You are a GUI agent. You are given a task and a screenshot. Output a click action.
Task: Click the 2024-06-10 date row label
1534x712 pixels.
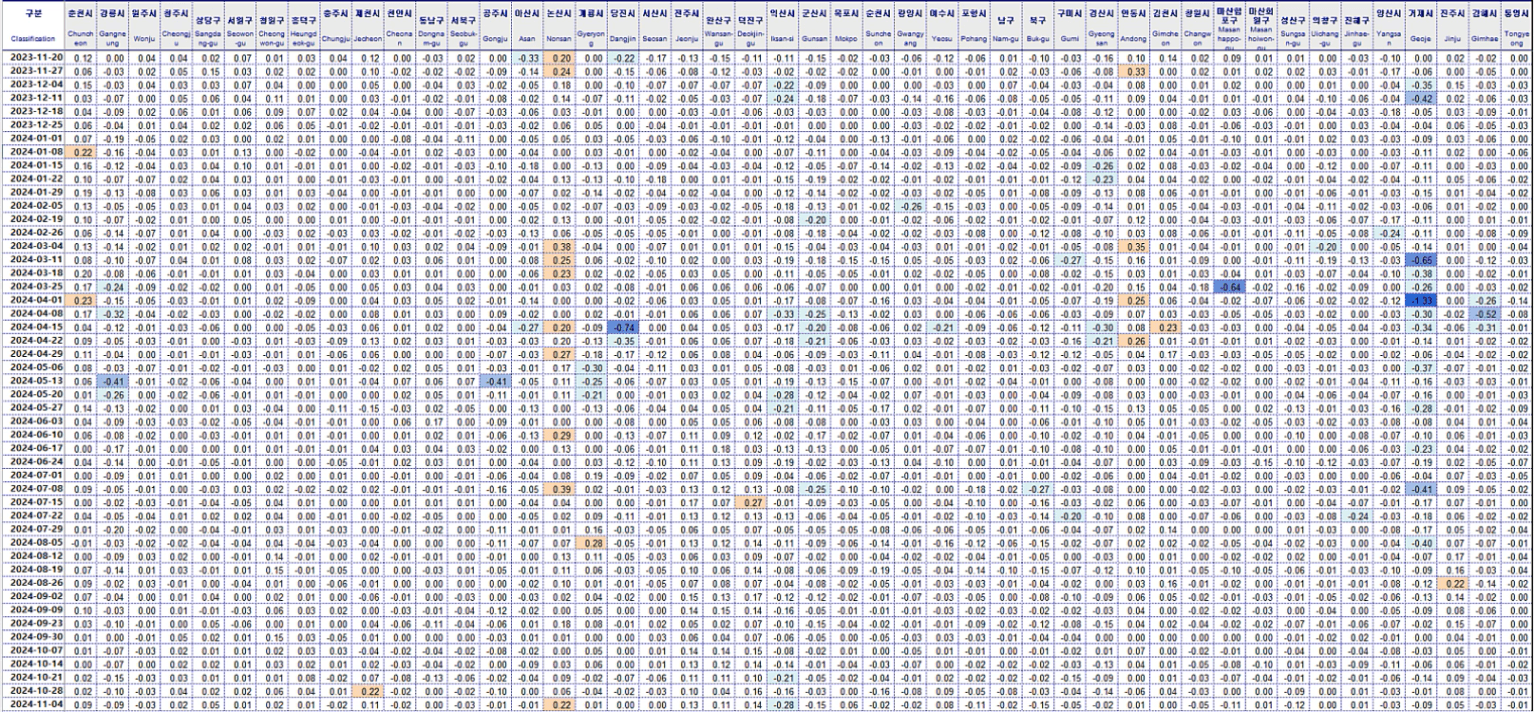34,435
